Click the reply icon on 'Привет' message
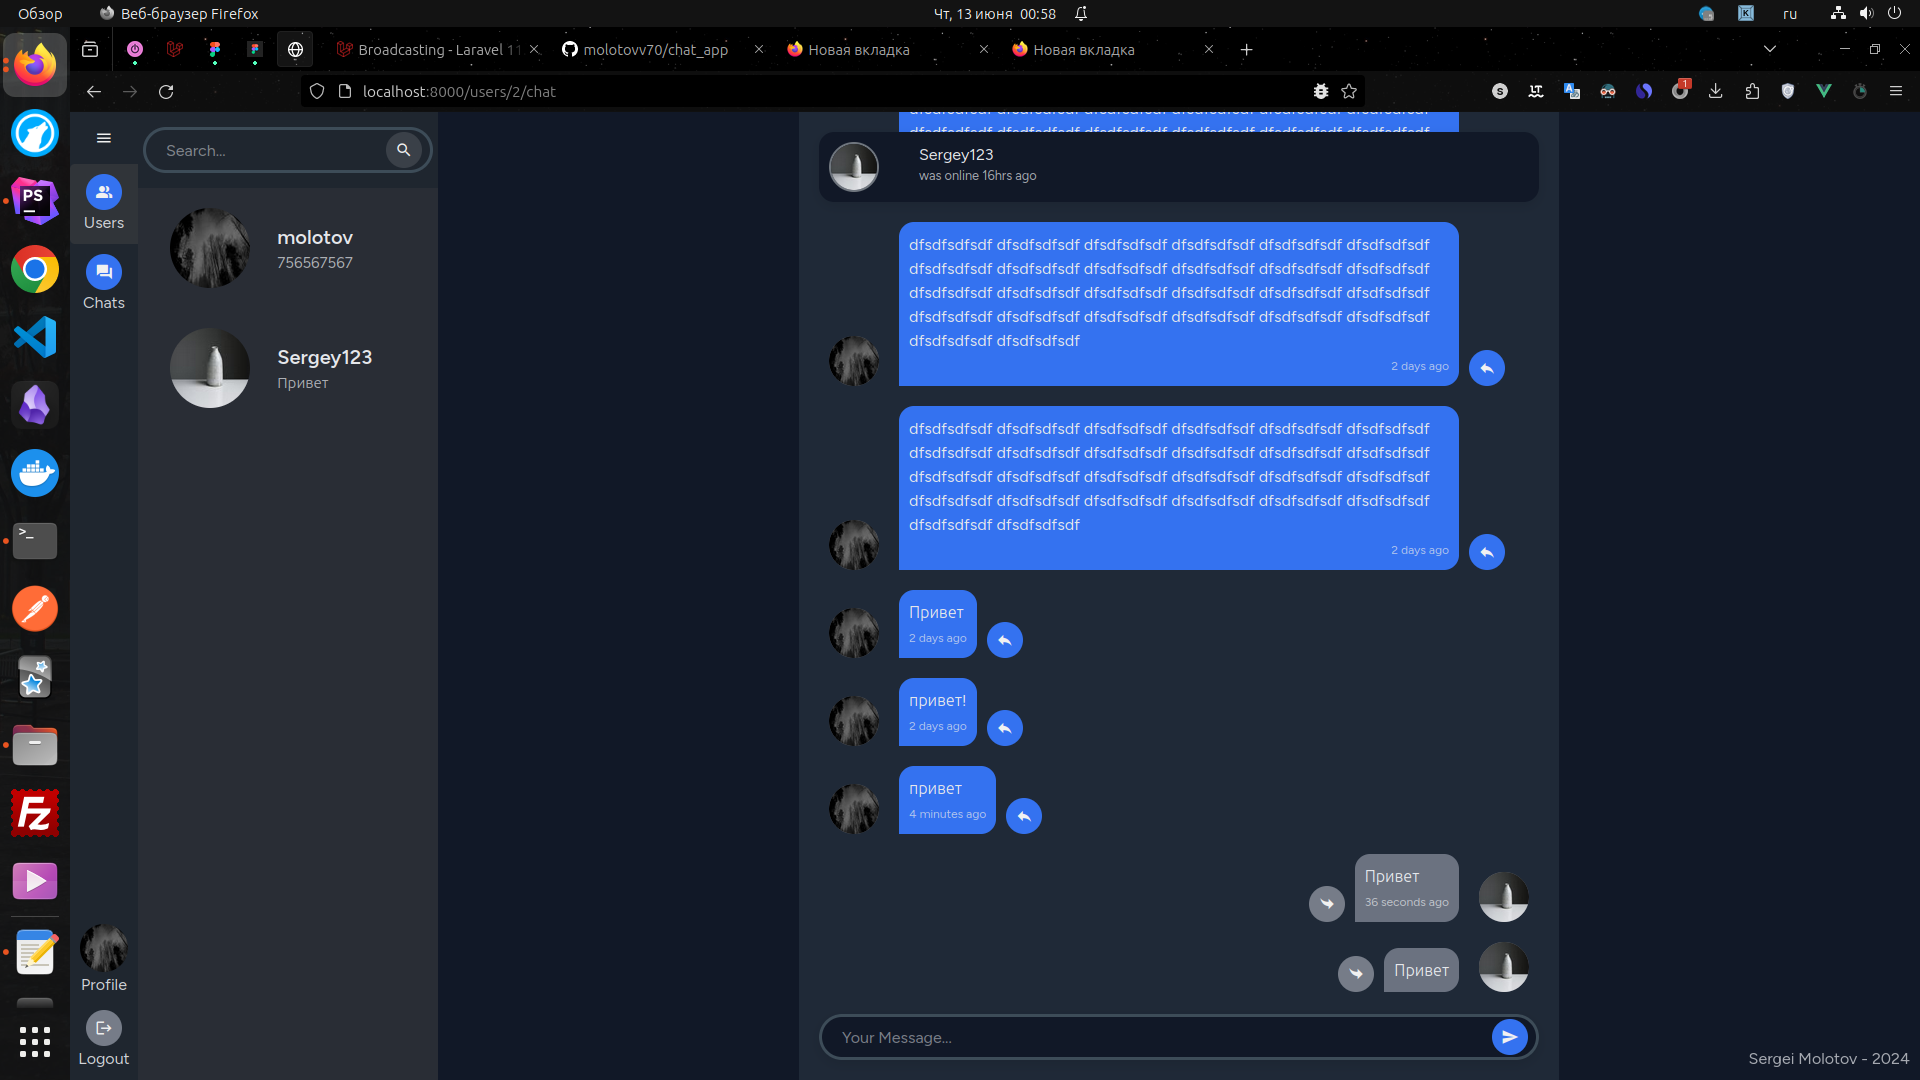This screenshot has width=1920, height=1080. [1005, 640]
